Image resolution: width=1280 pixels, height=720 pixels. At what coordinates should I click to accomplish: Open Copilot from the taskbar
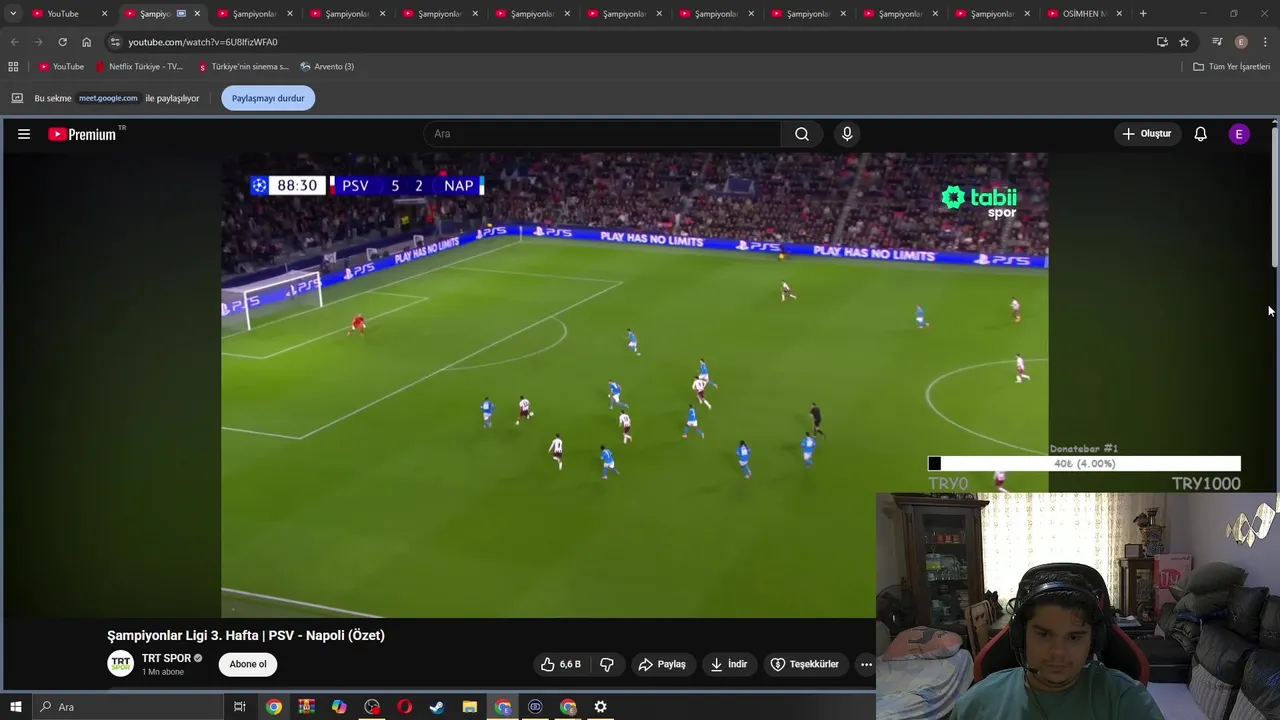pos(339,707)
